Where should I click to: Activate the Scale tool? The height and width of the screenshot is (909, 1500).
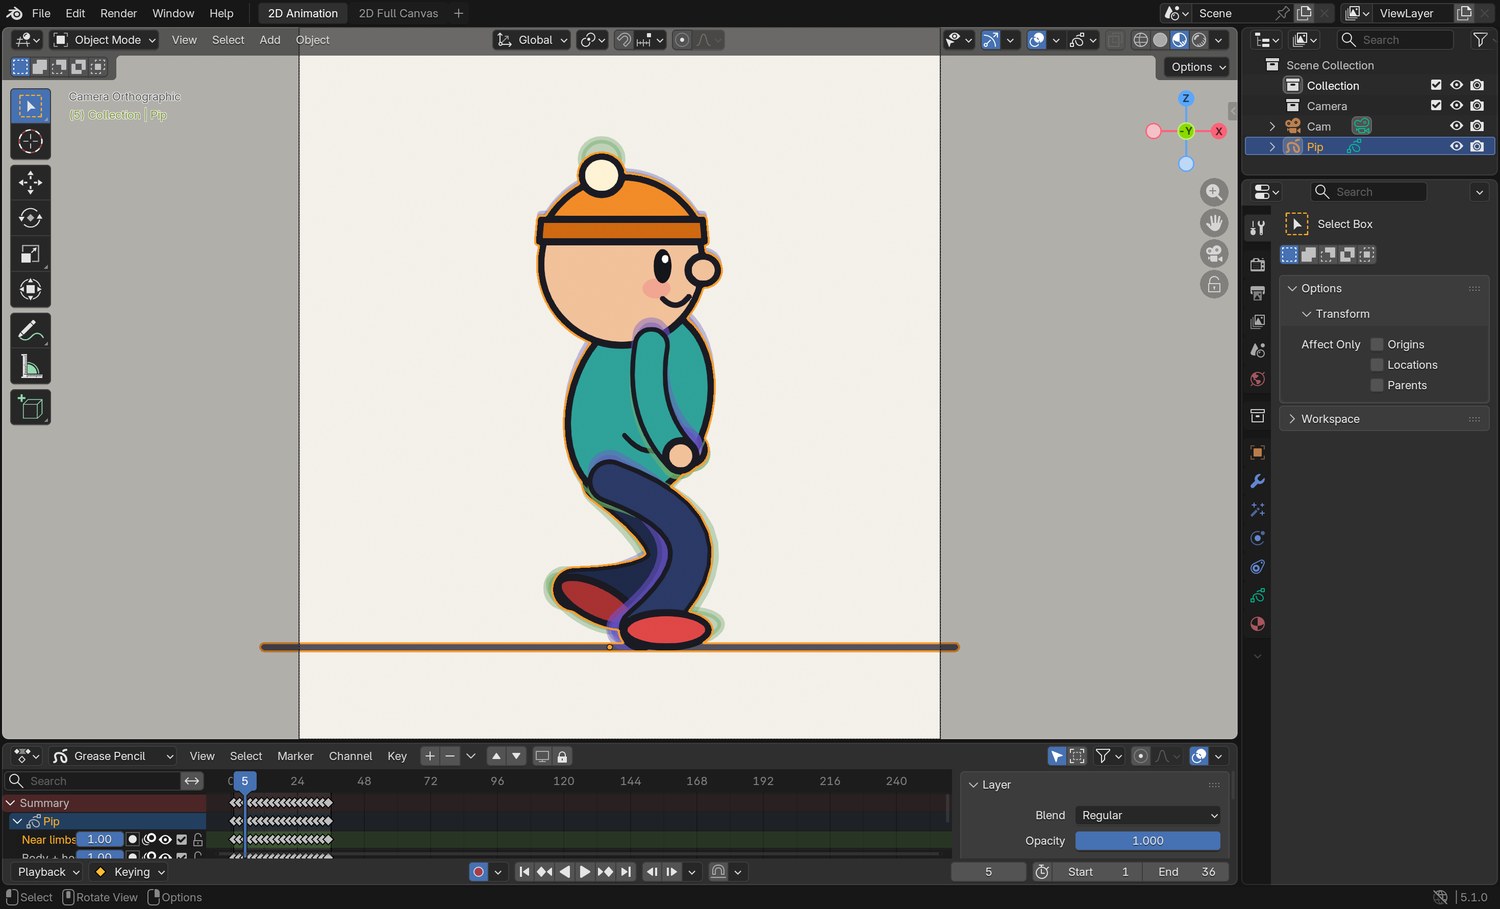(x=30, y=254)
